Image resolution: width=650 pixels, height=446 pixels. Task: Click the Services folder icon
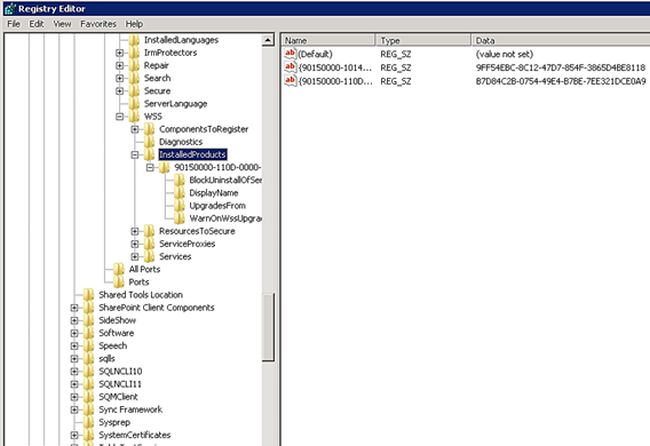tap(149, 257)
